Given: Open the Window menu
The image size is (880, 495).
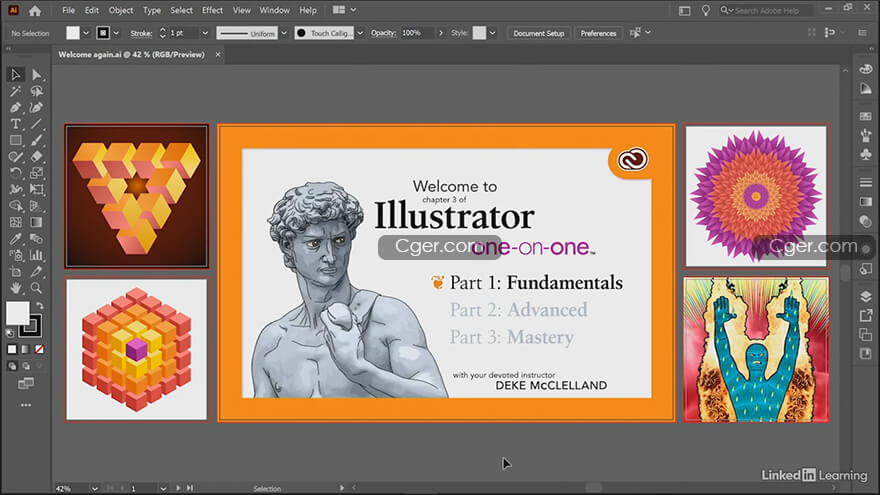Looking at the screenshot, I should pos(274,10).
